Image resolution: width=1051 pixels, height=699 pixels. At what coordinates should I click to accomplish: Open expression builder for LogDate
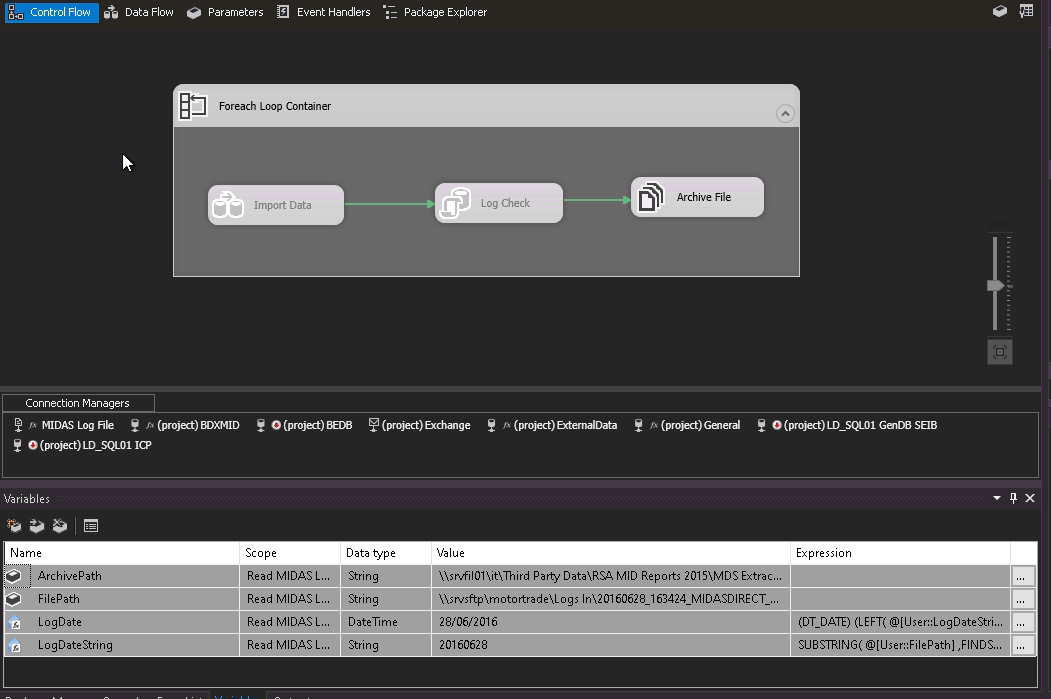click(x=1022, y=623)
